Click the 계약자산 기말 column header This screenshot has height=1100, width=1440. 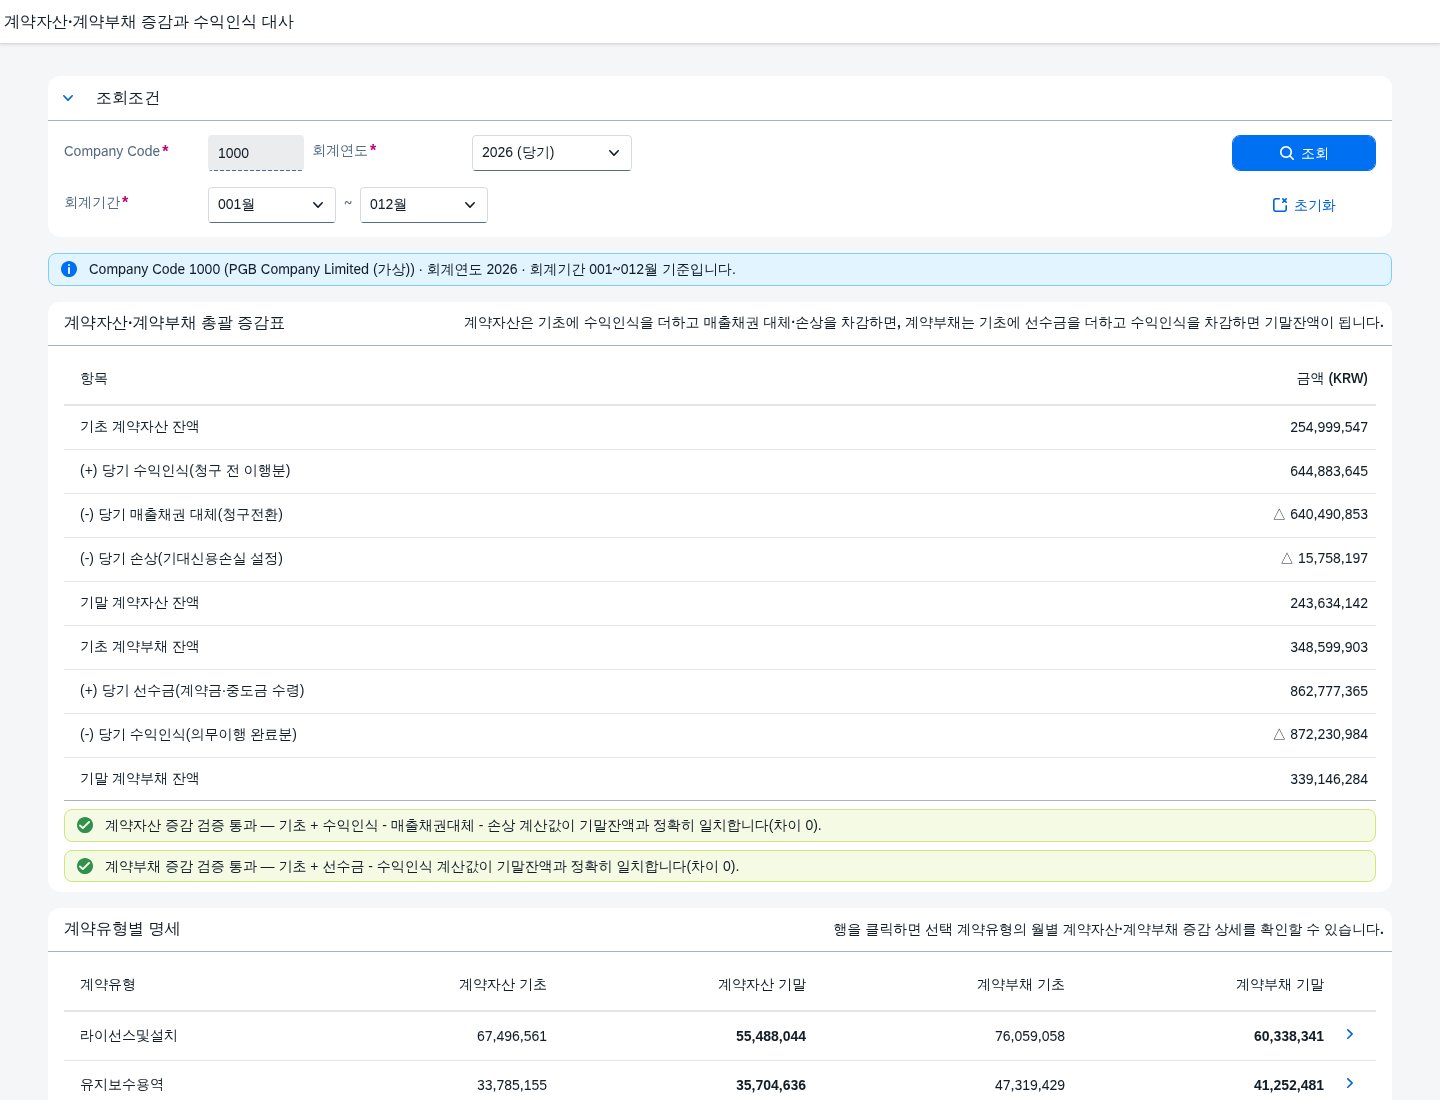(x=762, y=985)
